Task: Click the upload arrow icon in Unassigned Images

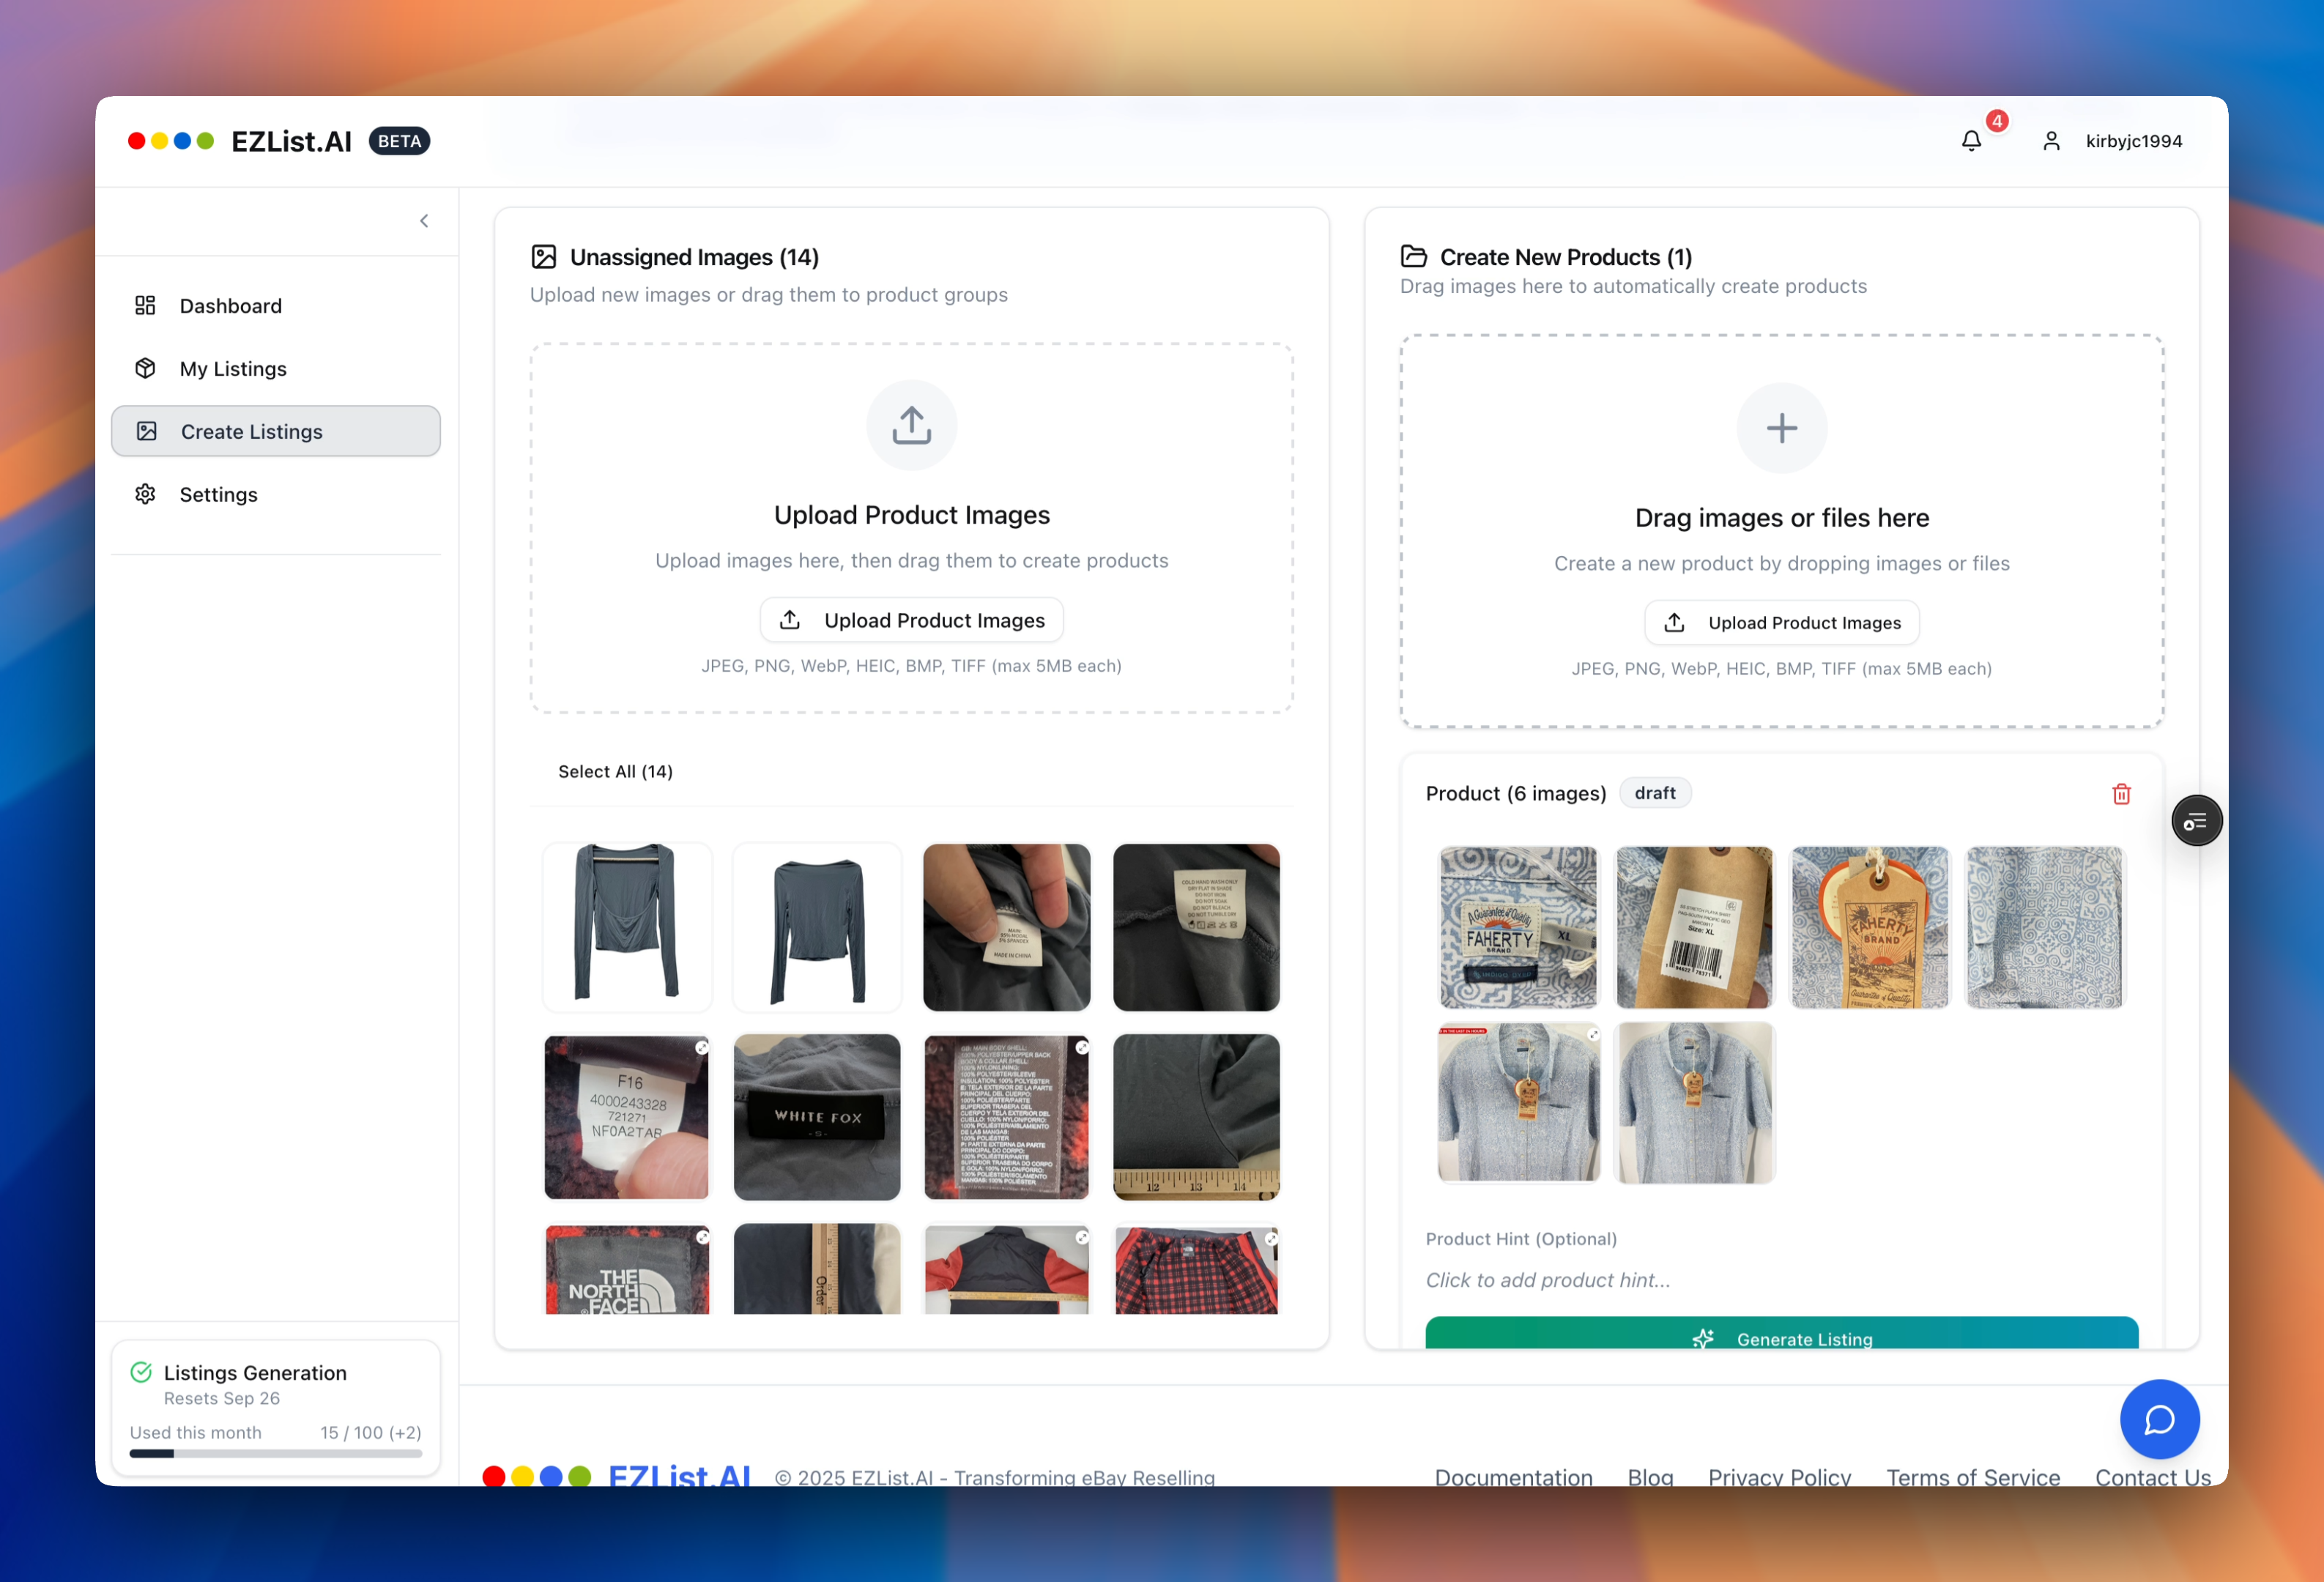Action: pyautogui.click(x=911, y=425)
